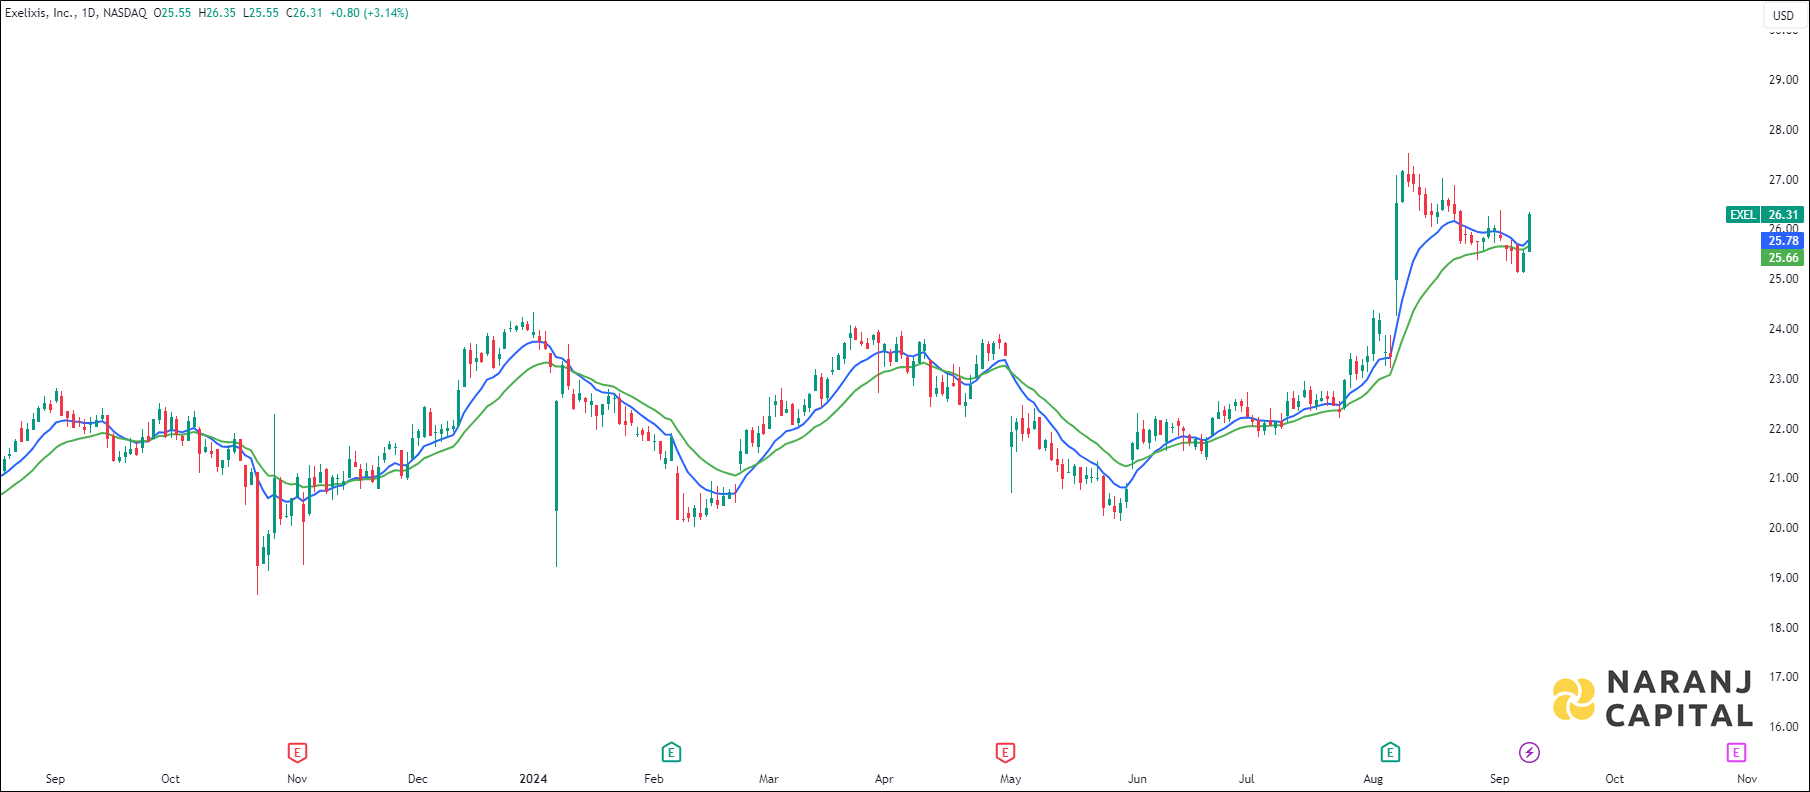Click the Naranj Capital logo
Image resolution: width=1810 pixels, height=792 pixels.
coord(1652,699)
